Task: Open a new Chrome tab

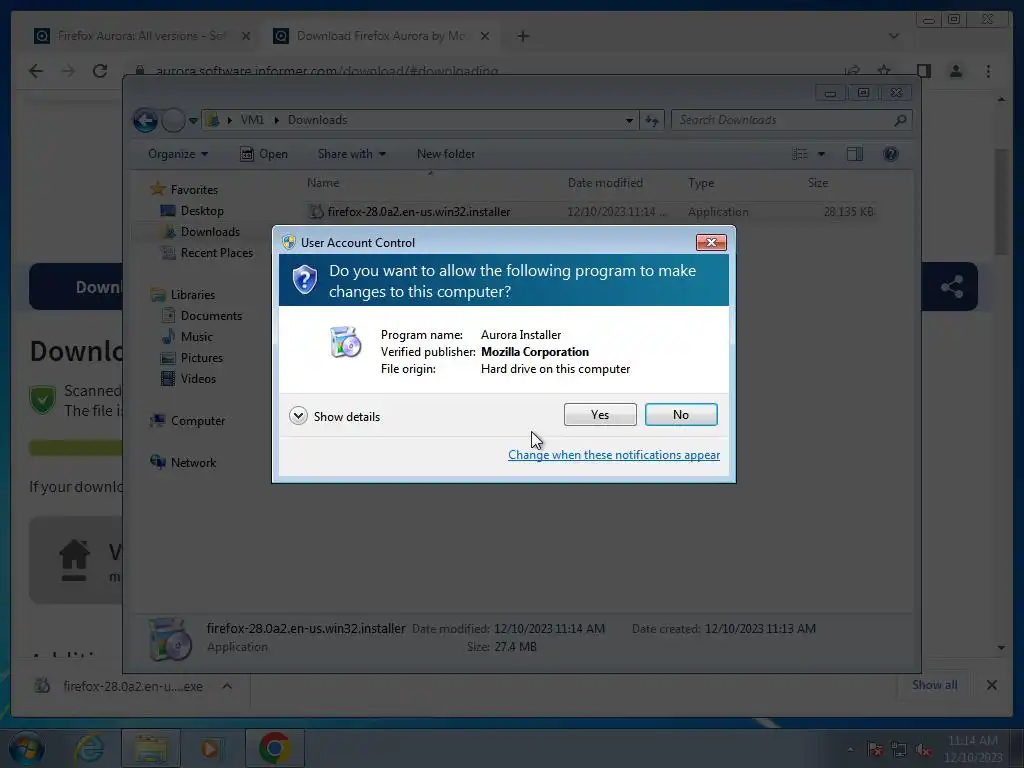Action: pyautogui.click(x=522, y=36)
